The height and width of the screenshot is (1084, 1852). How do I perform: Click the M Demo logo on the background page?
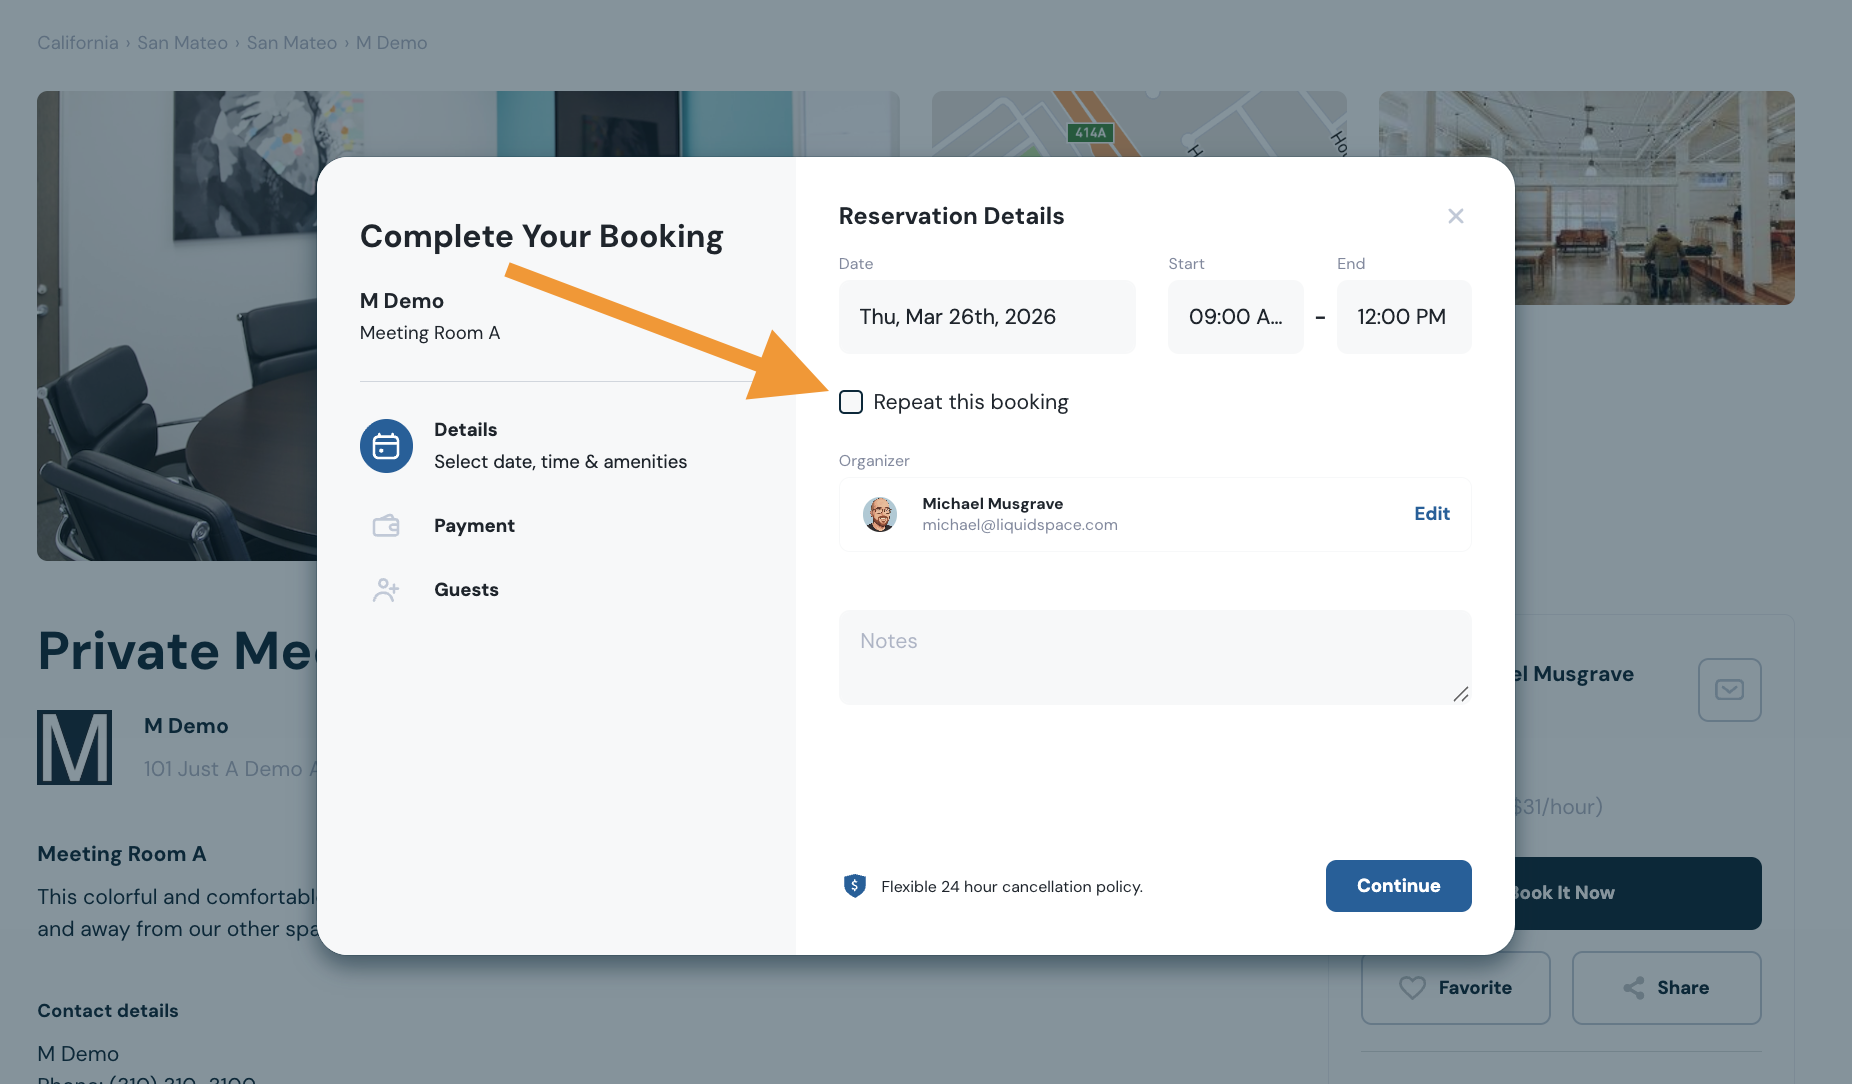click(x=75, y=748)
